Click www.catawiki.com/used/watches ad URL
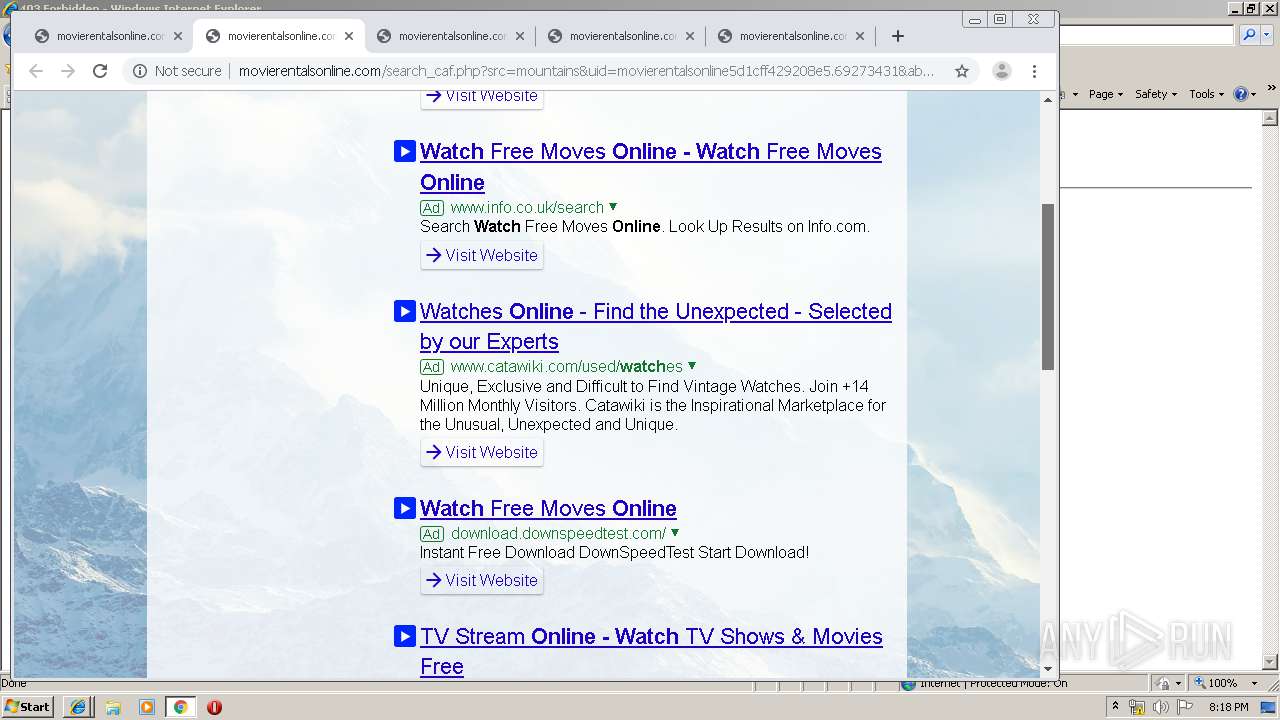Image resolution: width=1280 pixels, height=720 pixels. pyautogui.click(x=566, y=366)
